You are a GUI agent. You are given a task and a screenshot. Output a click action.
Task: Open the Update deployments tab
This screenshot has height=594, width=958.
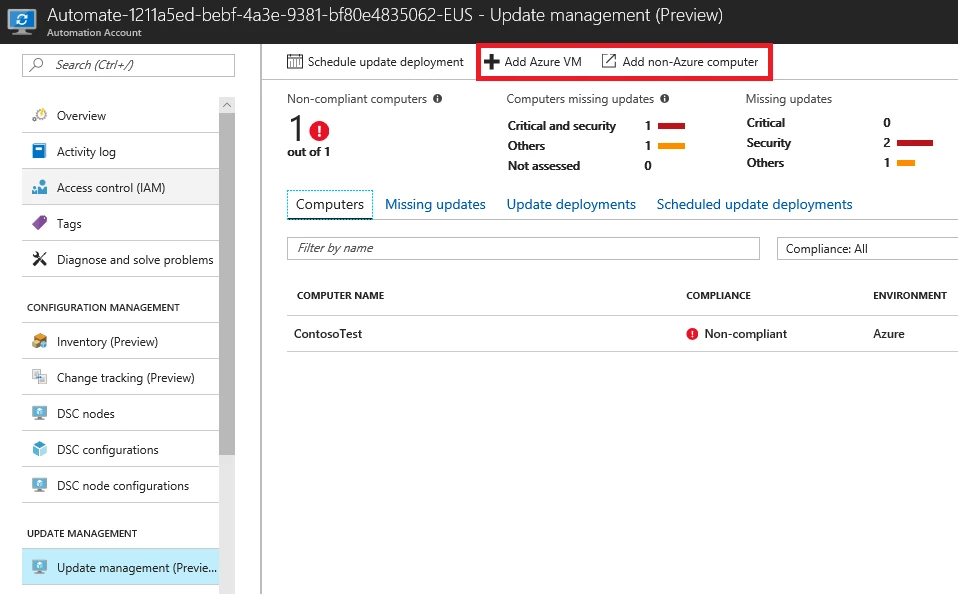click(571, 204)
